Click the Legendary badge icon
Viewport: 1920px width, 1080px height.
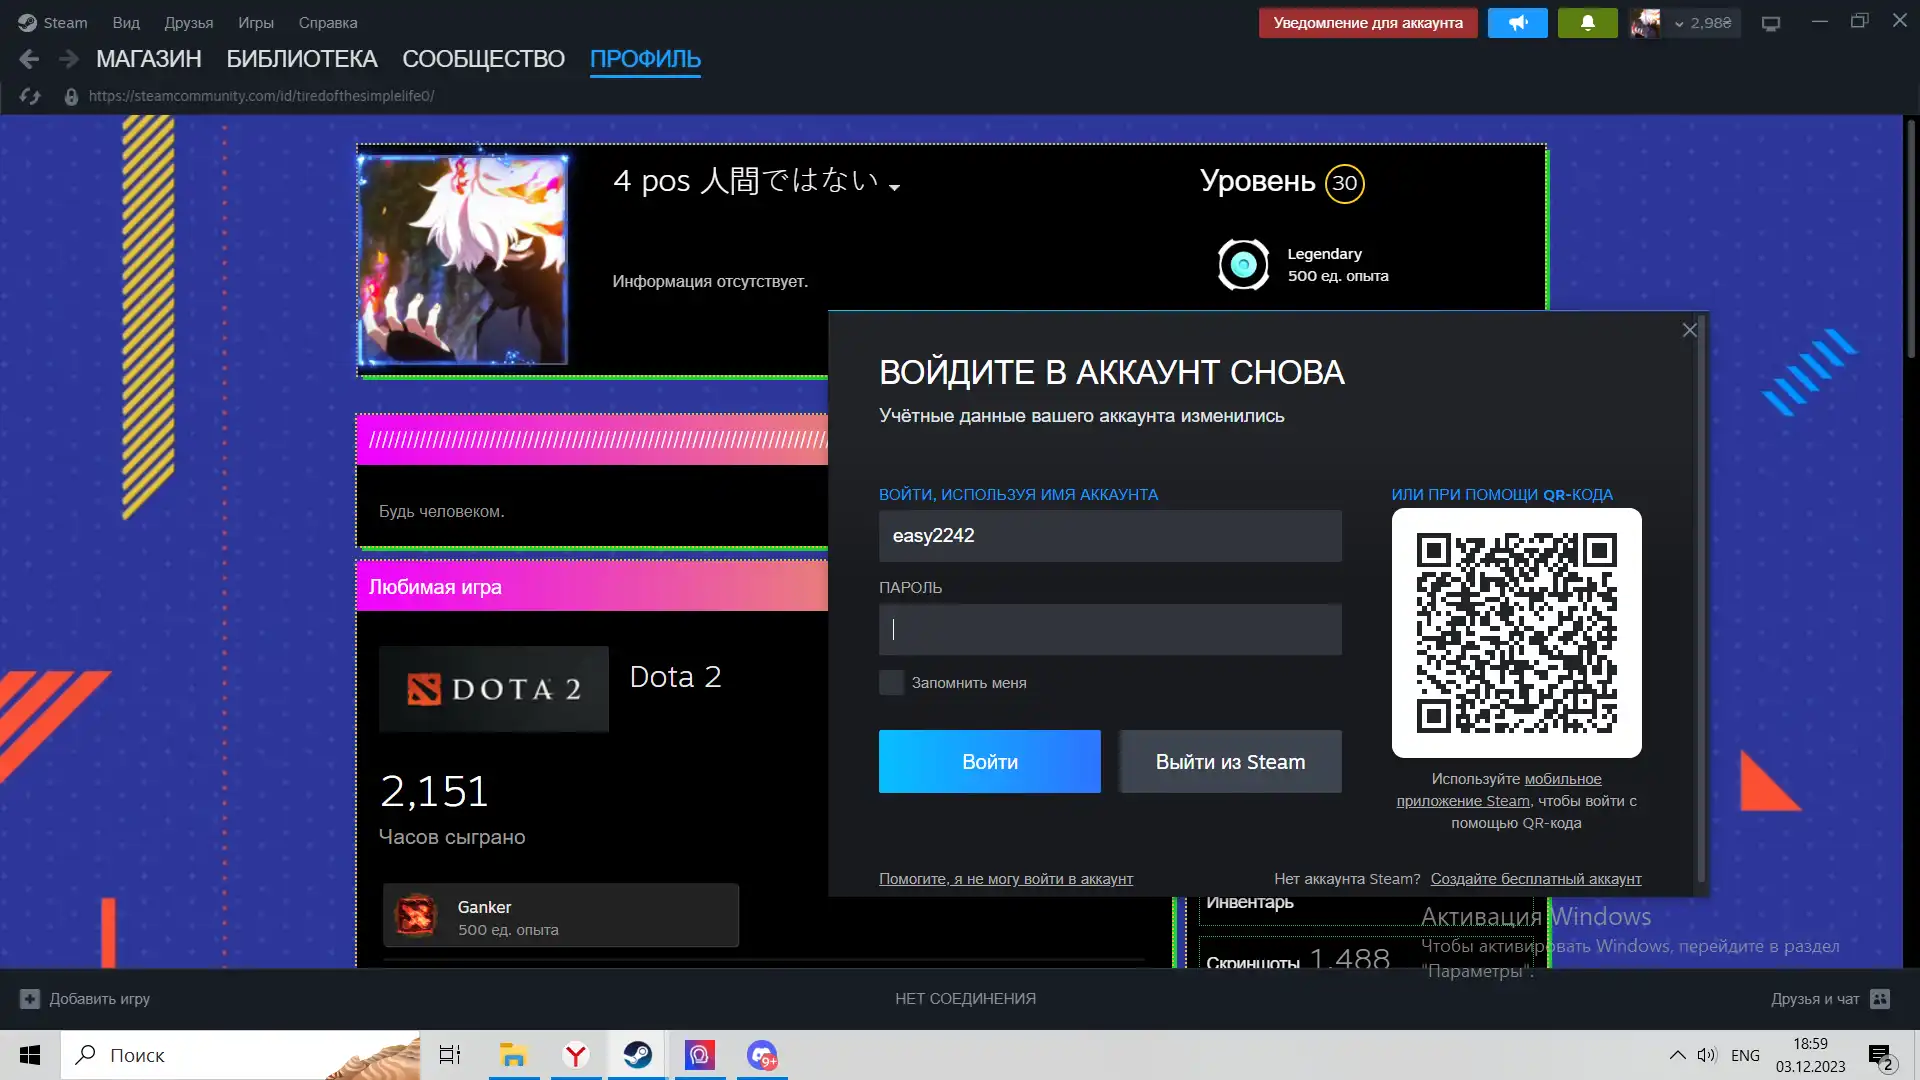point(1243,264)
